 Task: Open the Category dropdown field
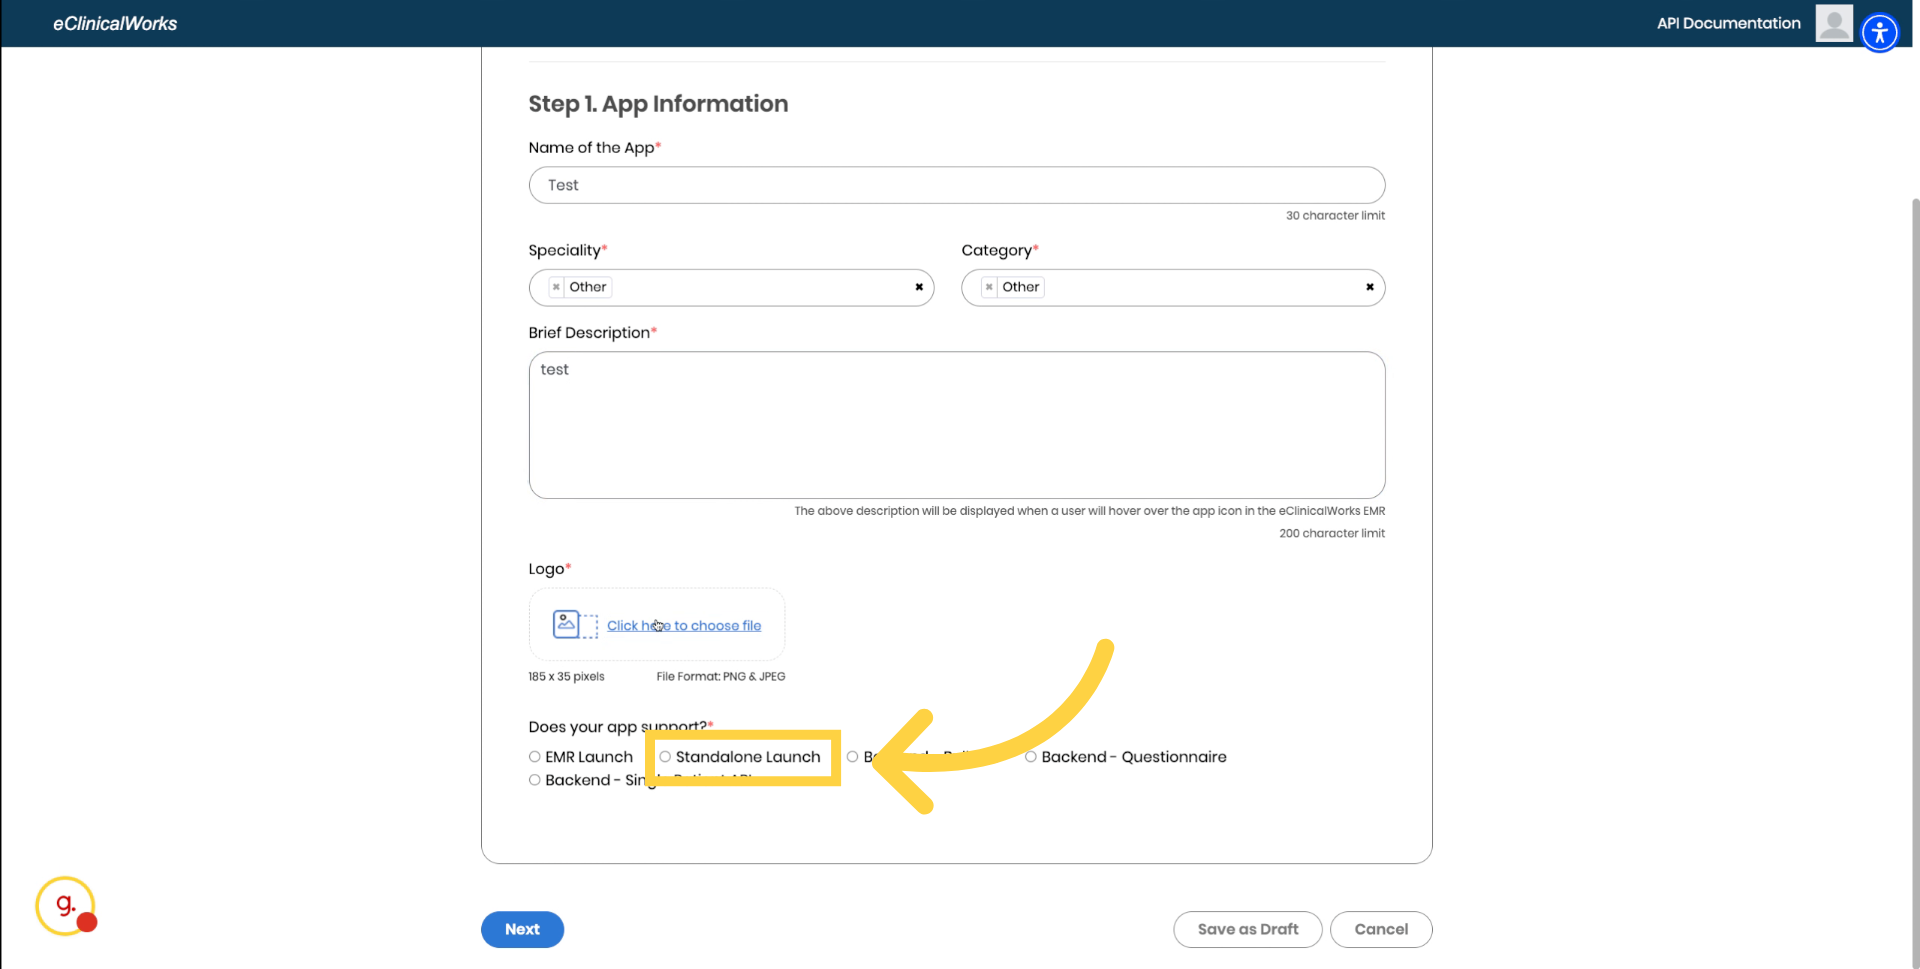(1200, 288)
